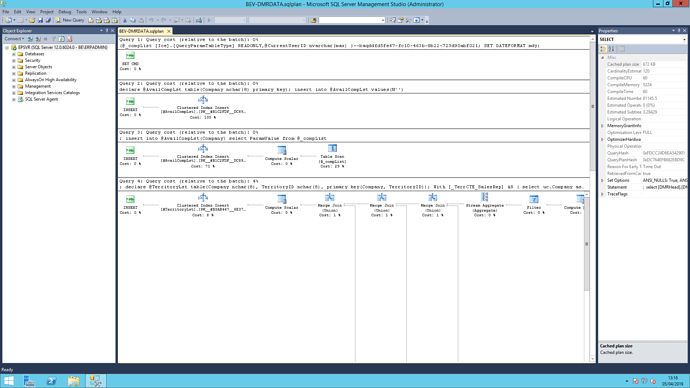Open the Connect dropdown in Object Explorer
Image resolution: width=690 pixels, height=388 pixels.
pos(14,39)
